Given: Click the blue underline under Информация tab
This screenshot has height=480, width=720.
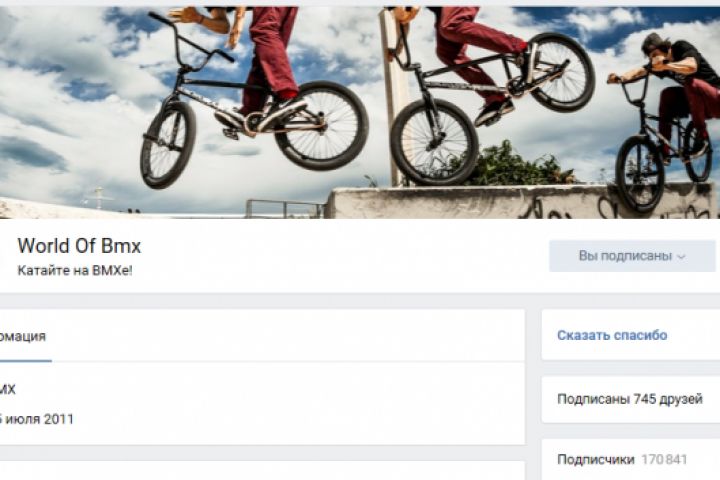Looking at the screenshot, I should (x=26, y=361).
